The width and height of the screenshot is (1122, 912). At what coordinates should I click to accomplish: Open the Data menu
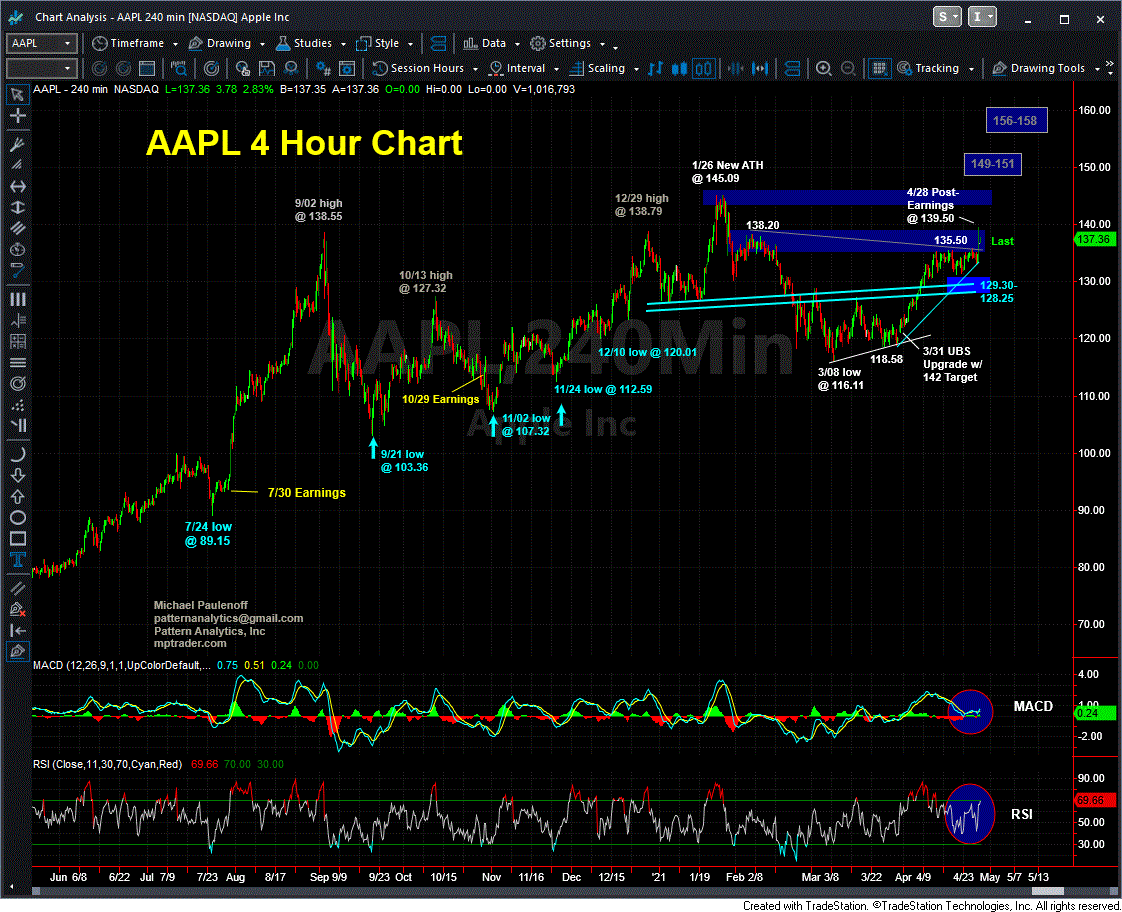point(491,44)
